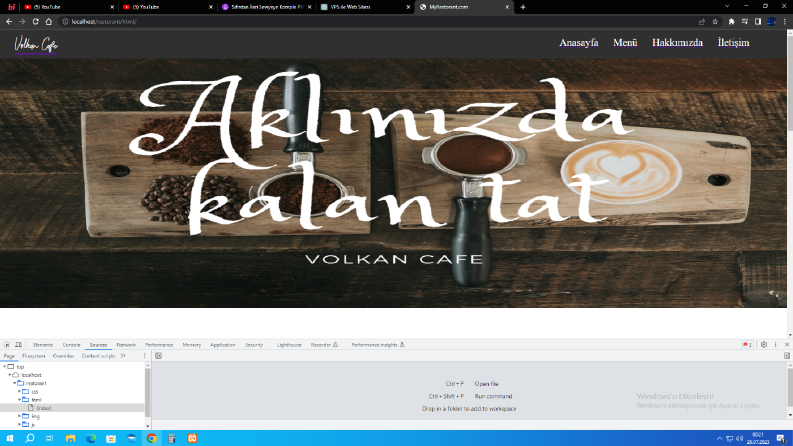
Task: Open the Performance DevTools tab
Action: coord(159,345)
